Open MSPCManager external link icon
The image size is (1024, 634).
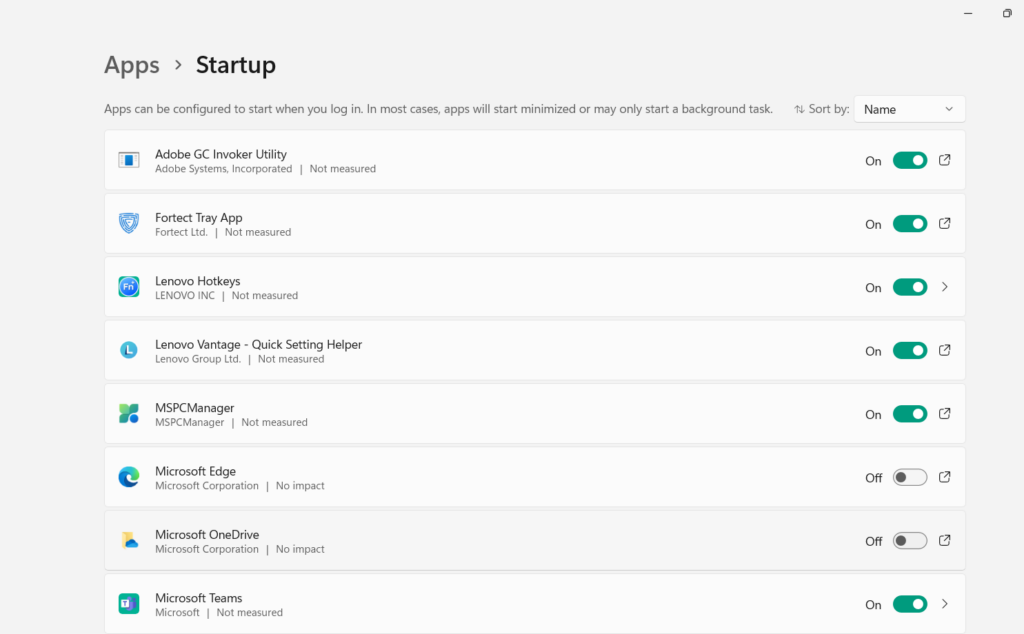(945, 414)
